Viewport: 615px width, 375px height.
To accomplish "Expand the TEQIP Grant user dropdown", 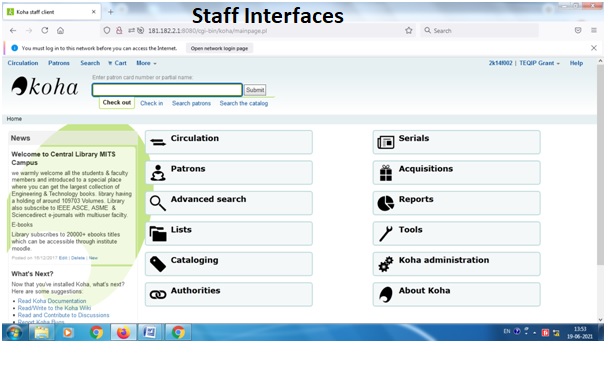I will click(540, 63).
